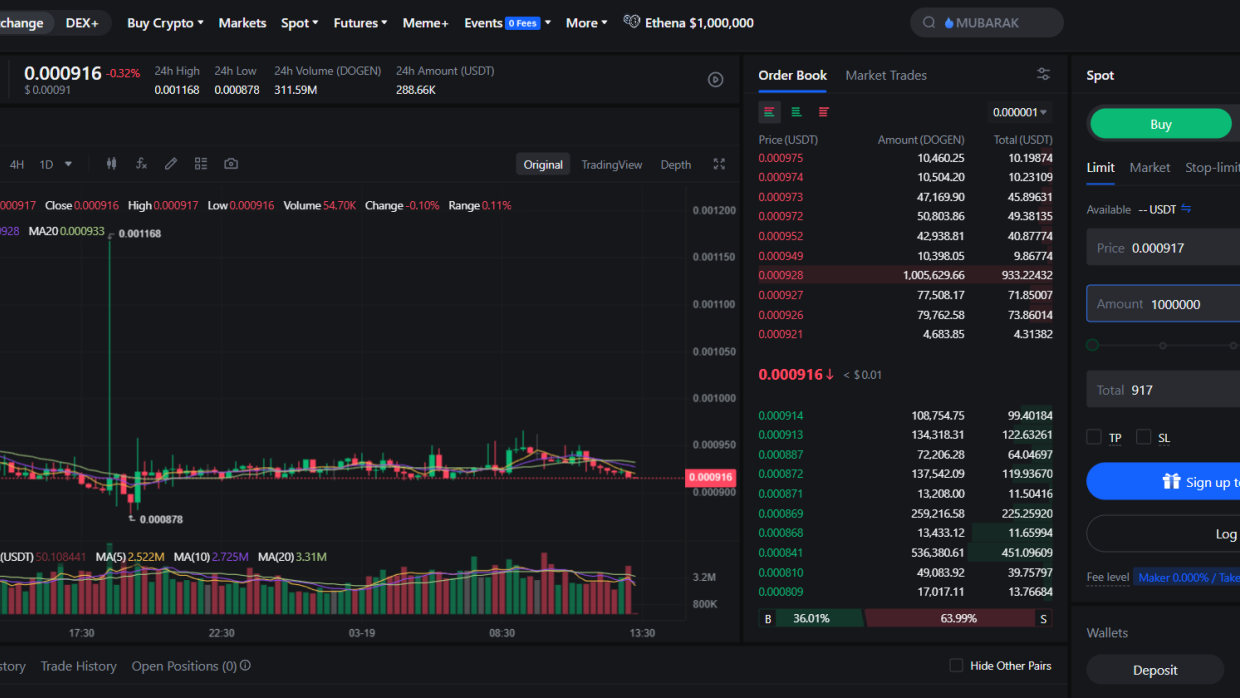Click ask price 0.000928 in order book
The width and height of the screenshot is (1240, 698).
point(780,275)
